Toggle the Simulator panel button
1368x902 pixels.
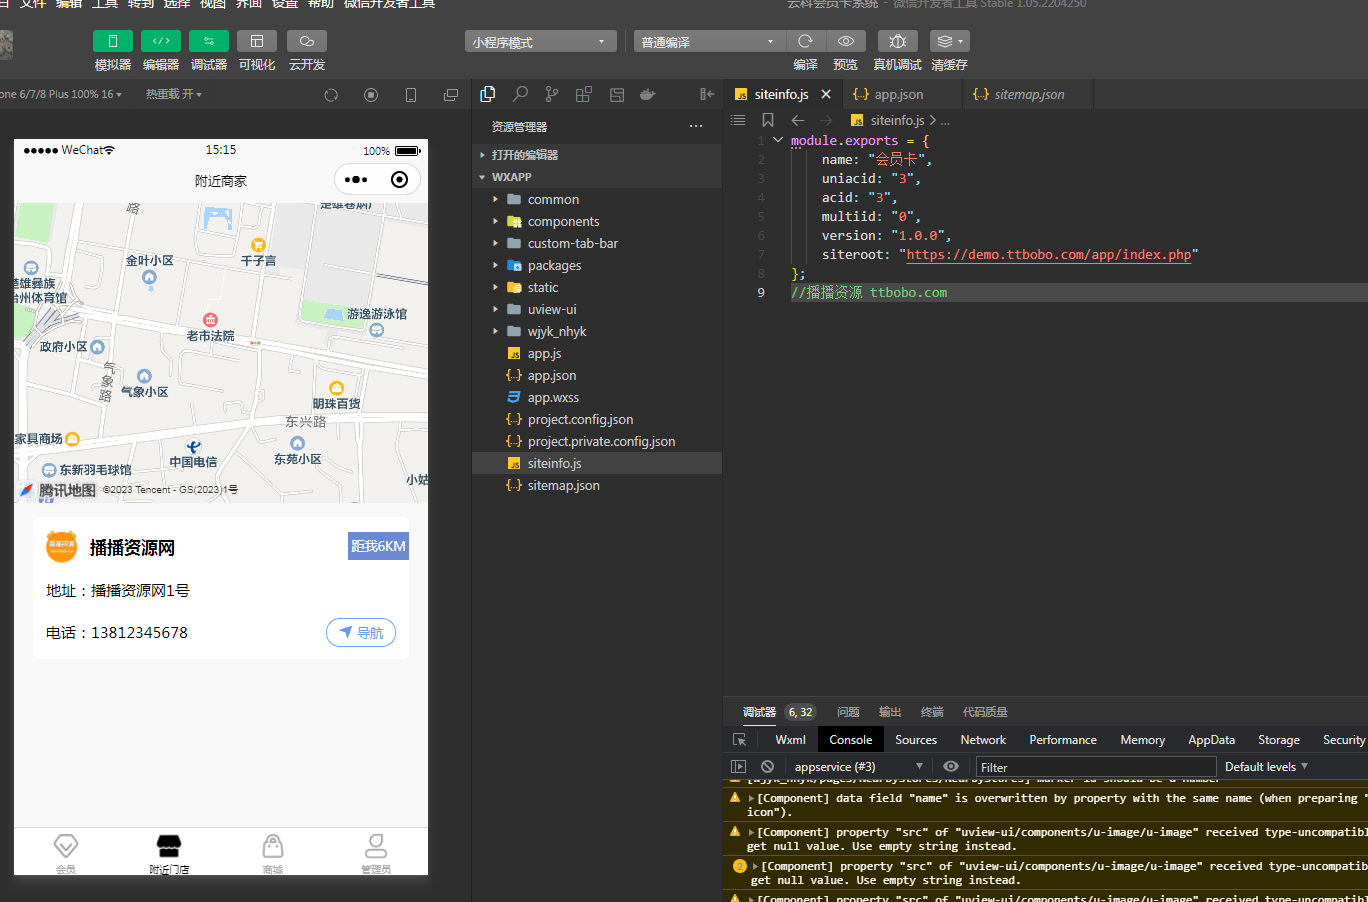click(113, 41)
